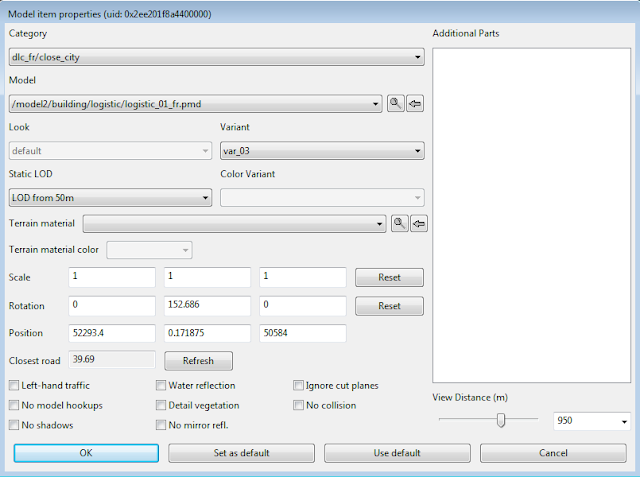The height and width of the screenshot is (477, 640).
Task: Reset the Rotation values
Action: click(x=389, y=306)
